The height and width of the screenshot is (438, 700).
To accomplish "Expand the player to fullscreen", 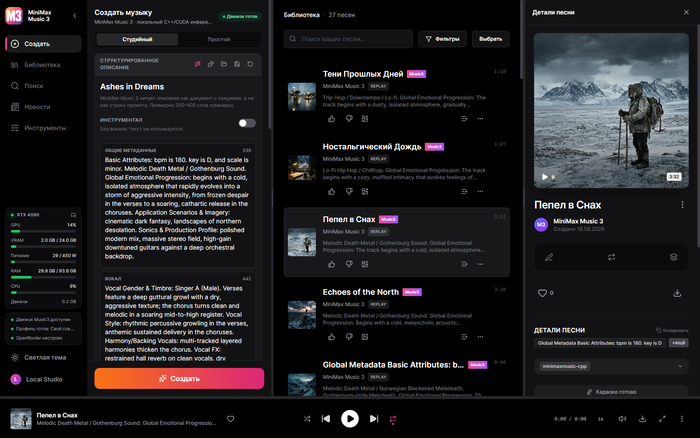I will point(662,419).
